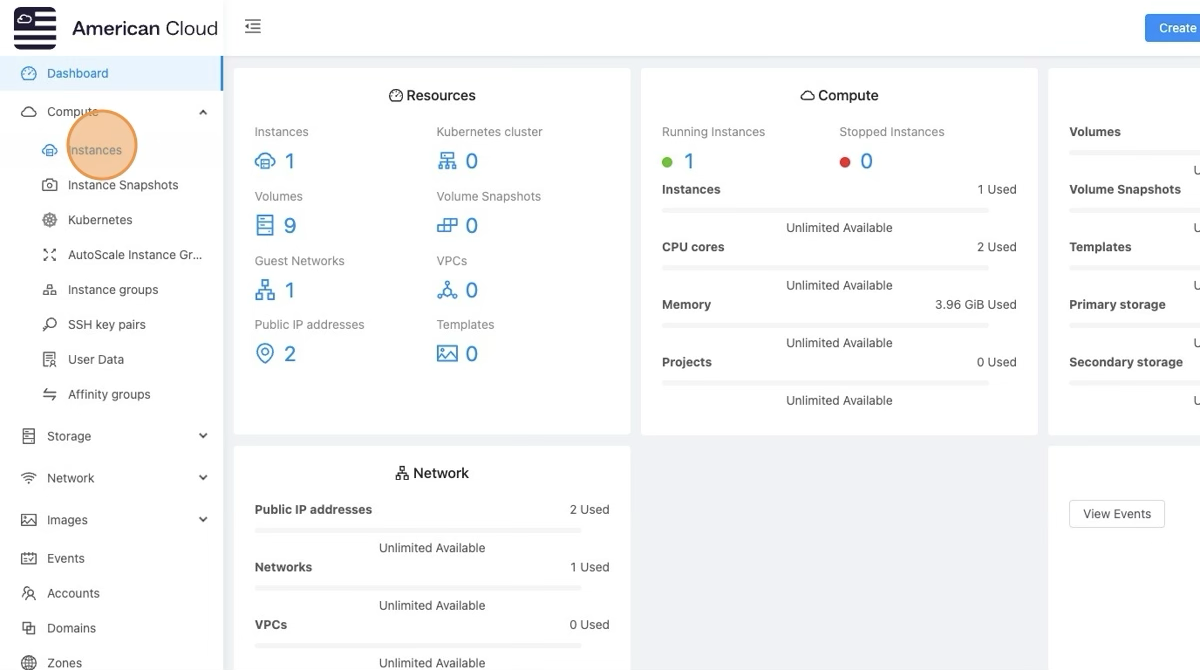Collapse the Compute menu section
This screenshot has width=1200, height=670.
pos(203,112)
